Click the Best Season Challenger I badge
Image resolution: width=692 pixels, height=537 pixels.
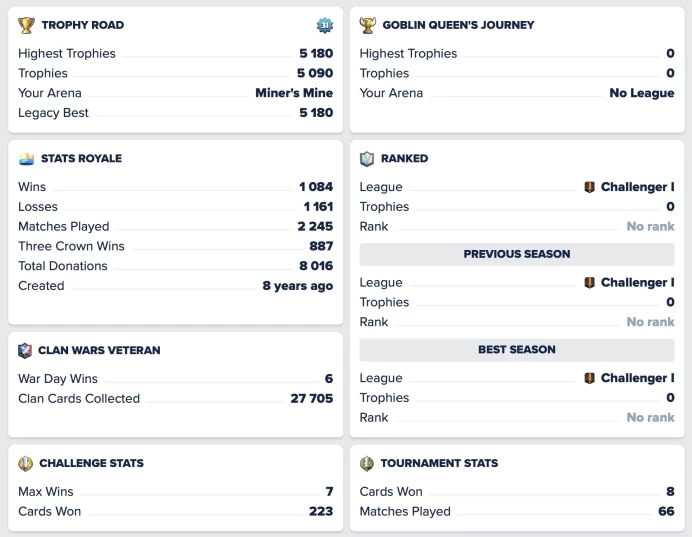589,378
